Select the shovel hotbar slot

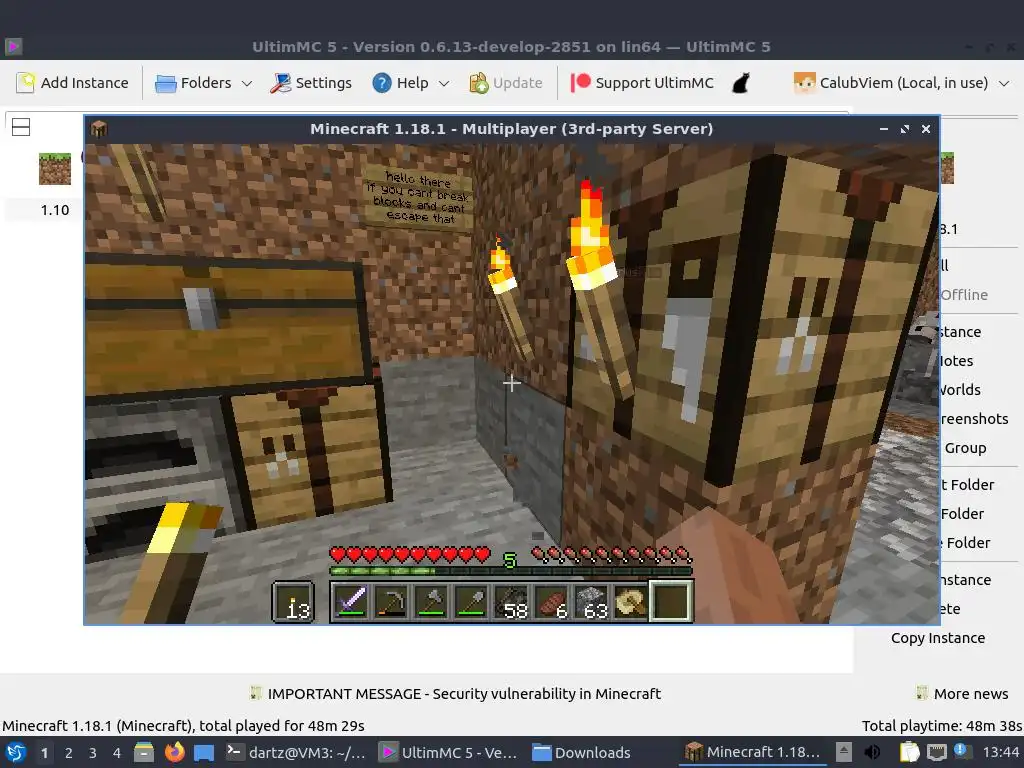470,601
